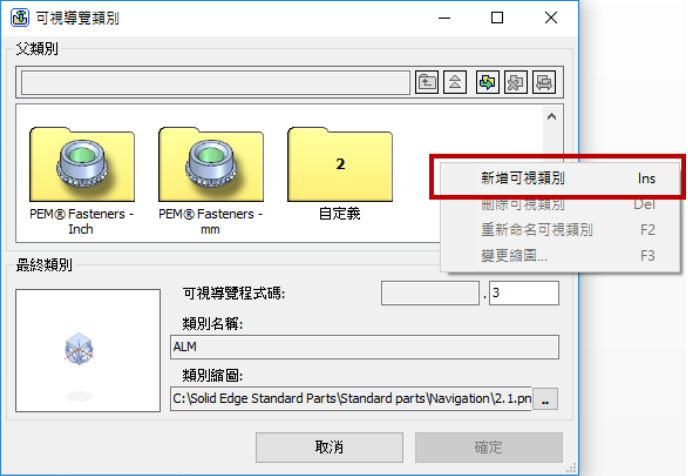Viewport: 688px width, 476px height.
Task: Click the go up one level folder icon
Action: pos(426,82)
